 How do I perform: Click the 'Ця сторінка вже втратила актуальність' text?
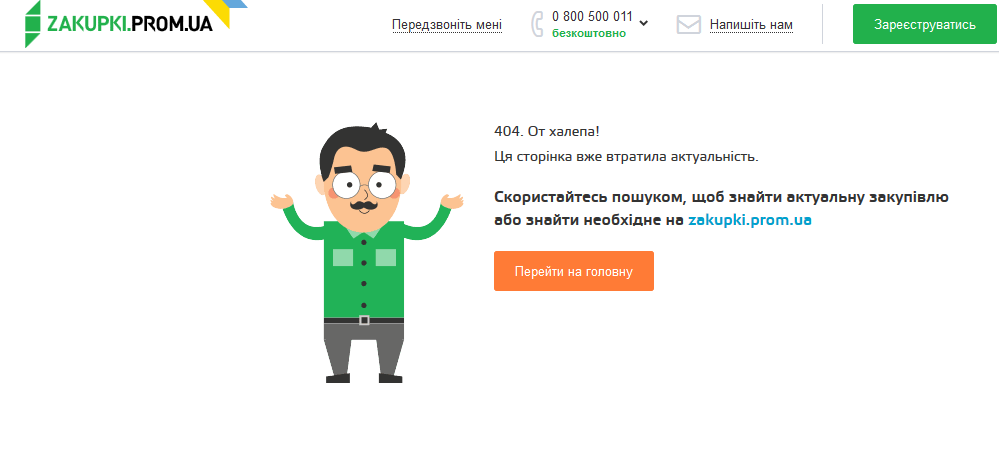pyautogui.click(x=626, y=157)
